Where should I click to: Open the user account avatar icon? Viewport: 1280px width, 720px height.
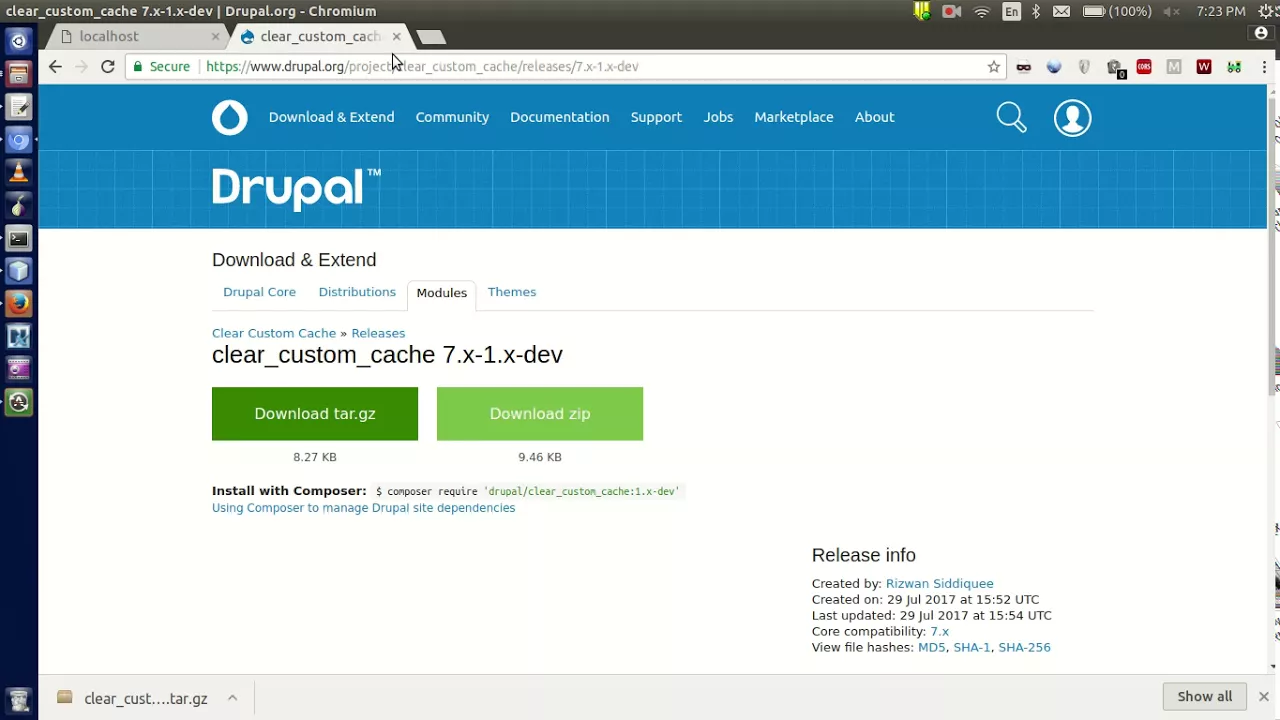point(1072,118)
